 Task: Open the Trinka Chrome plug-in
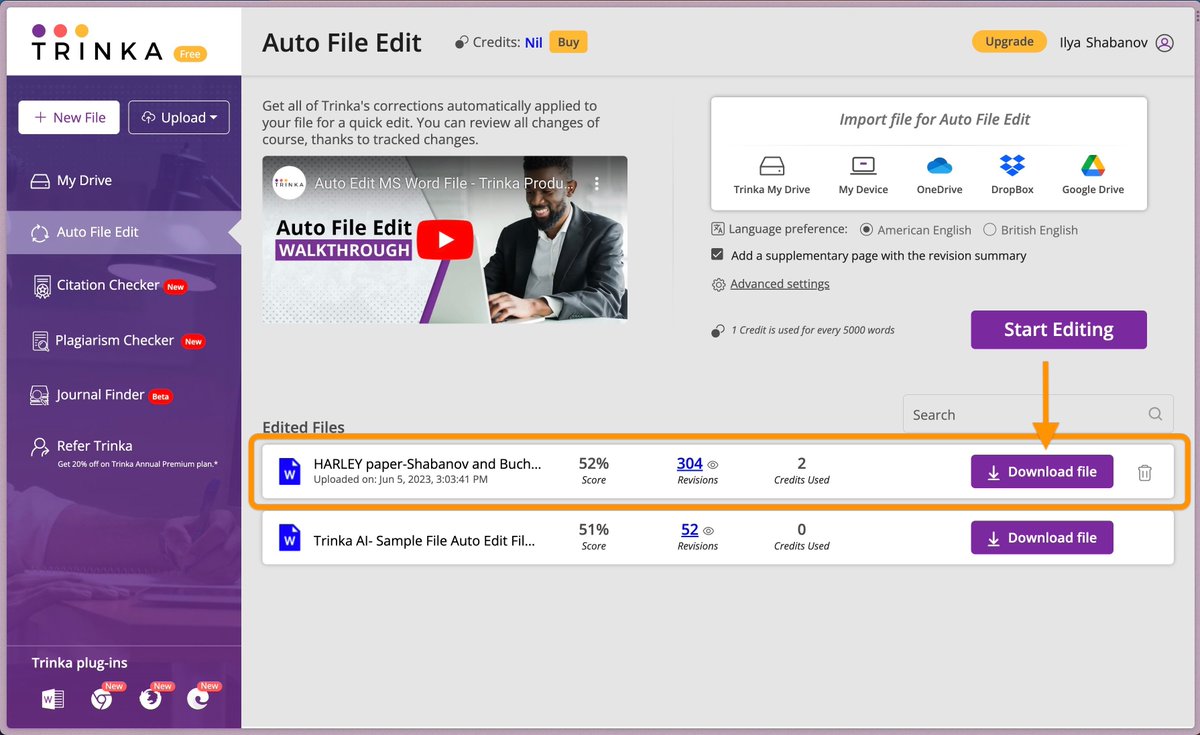point(100,698)
